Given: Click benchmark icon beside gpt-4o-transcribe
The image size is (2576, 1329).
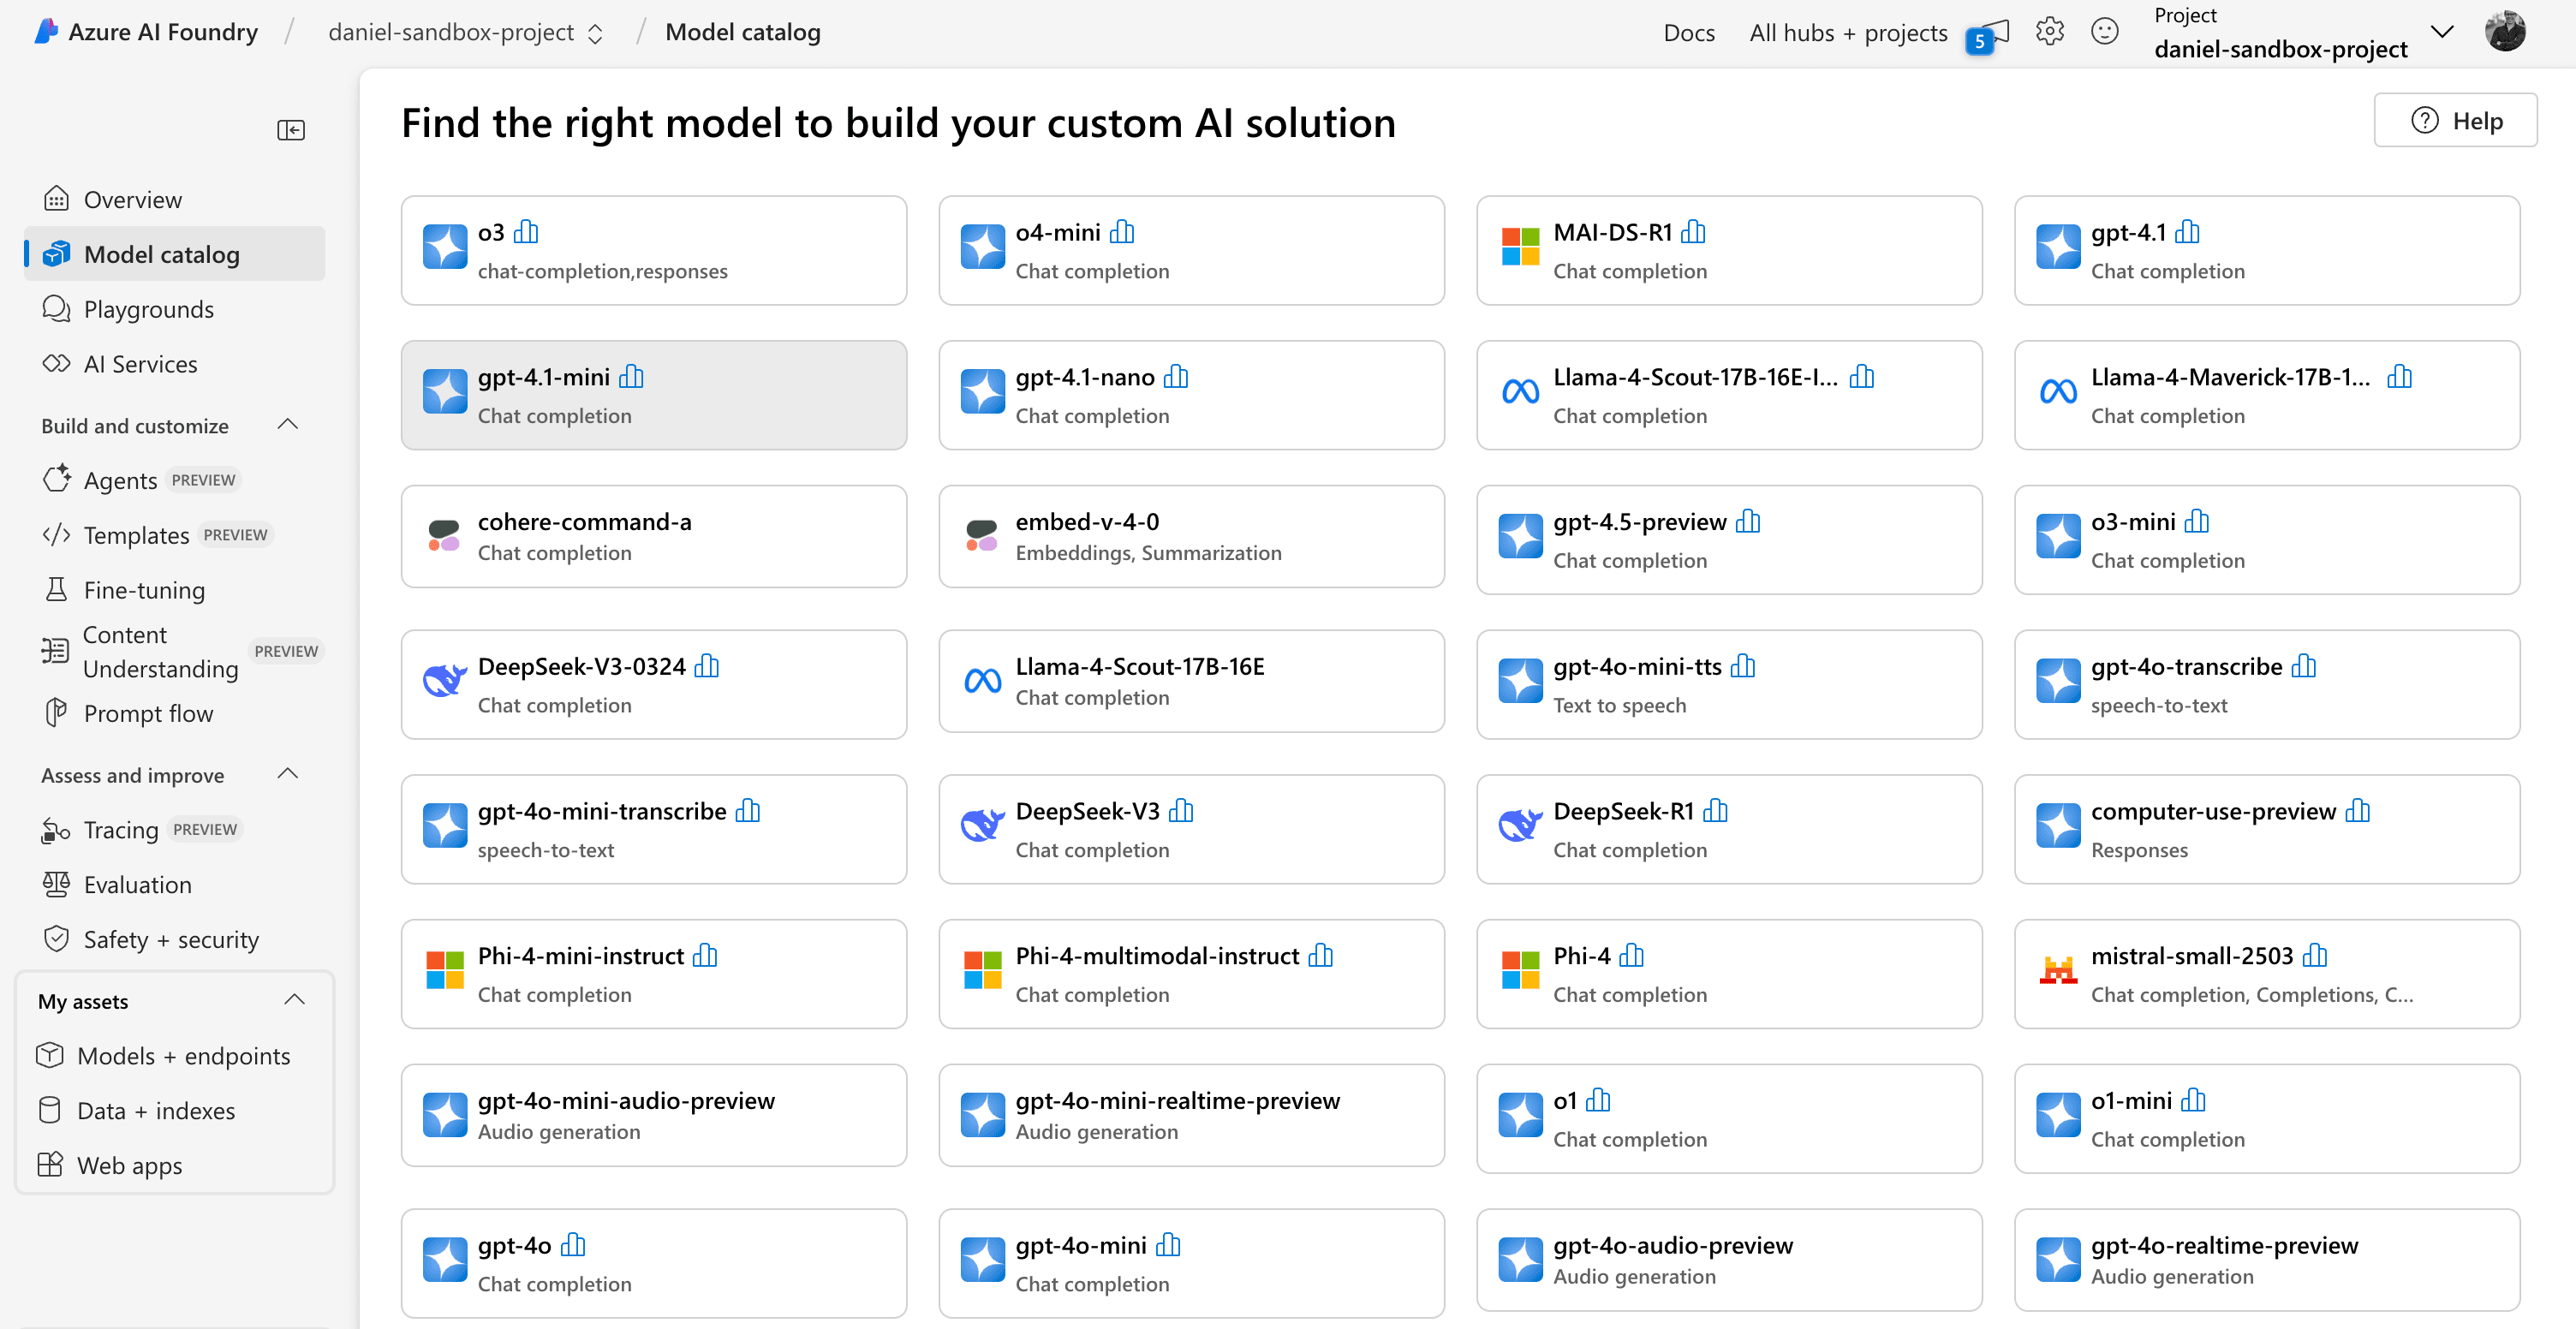Looking at the screenshot, I should click(2303, 666).
